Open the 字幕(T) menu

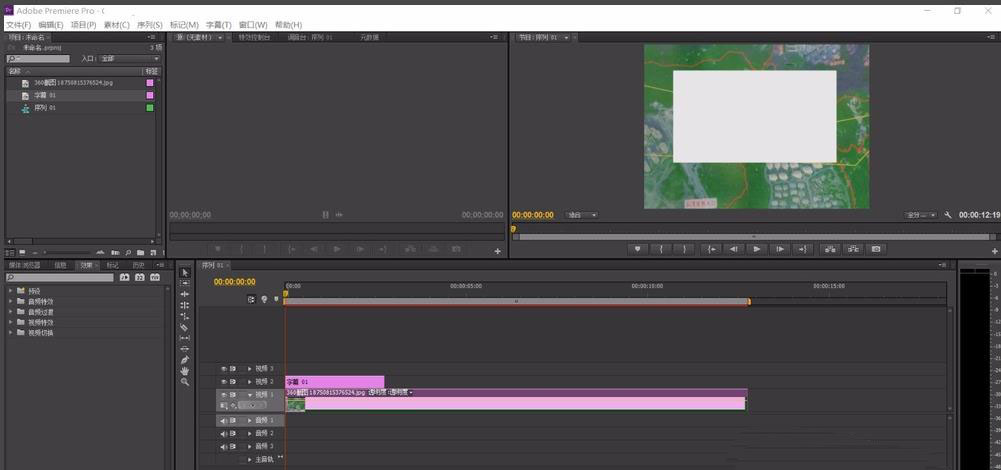tap(218, 25)
